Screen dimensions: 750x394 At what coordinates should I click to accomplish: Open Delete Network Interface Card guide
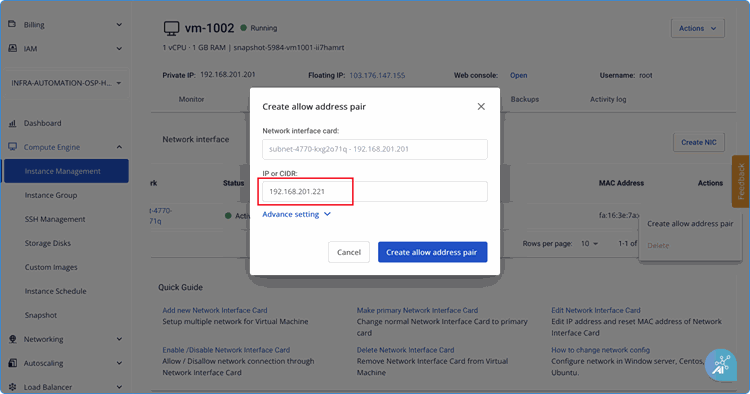[x=405, y=350]
